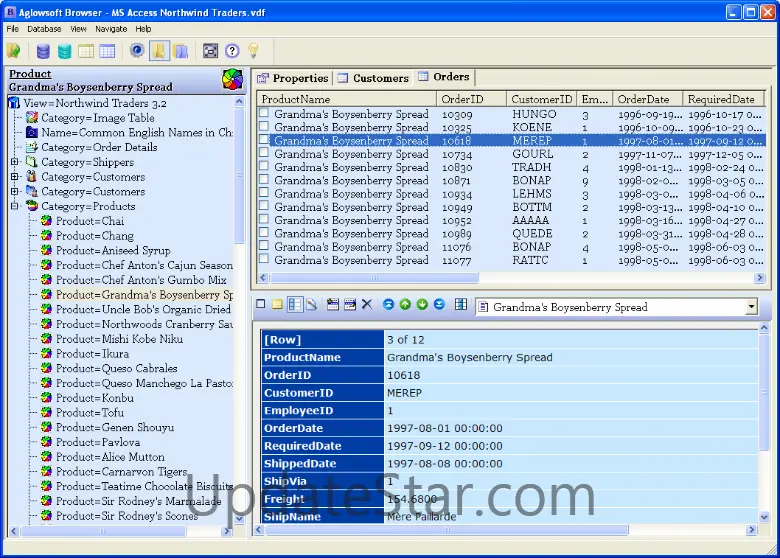Open the Grandma's Boysenberry Spread dropdown
The height and width of the screenshot is (558, 780).
pos(751,307)
